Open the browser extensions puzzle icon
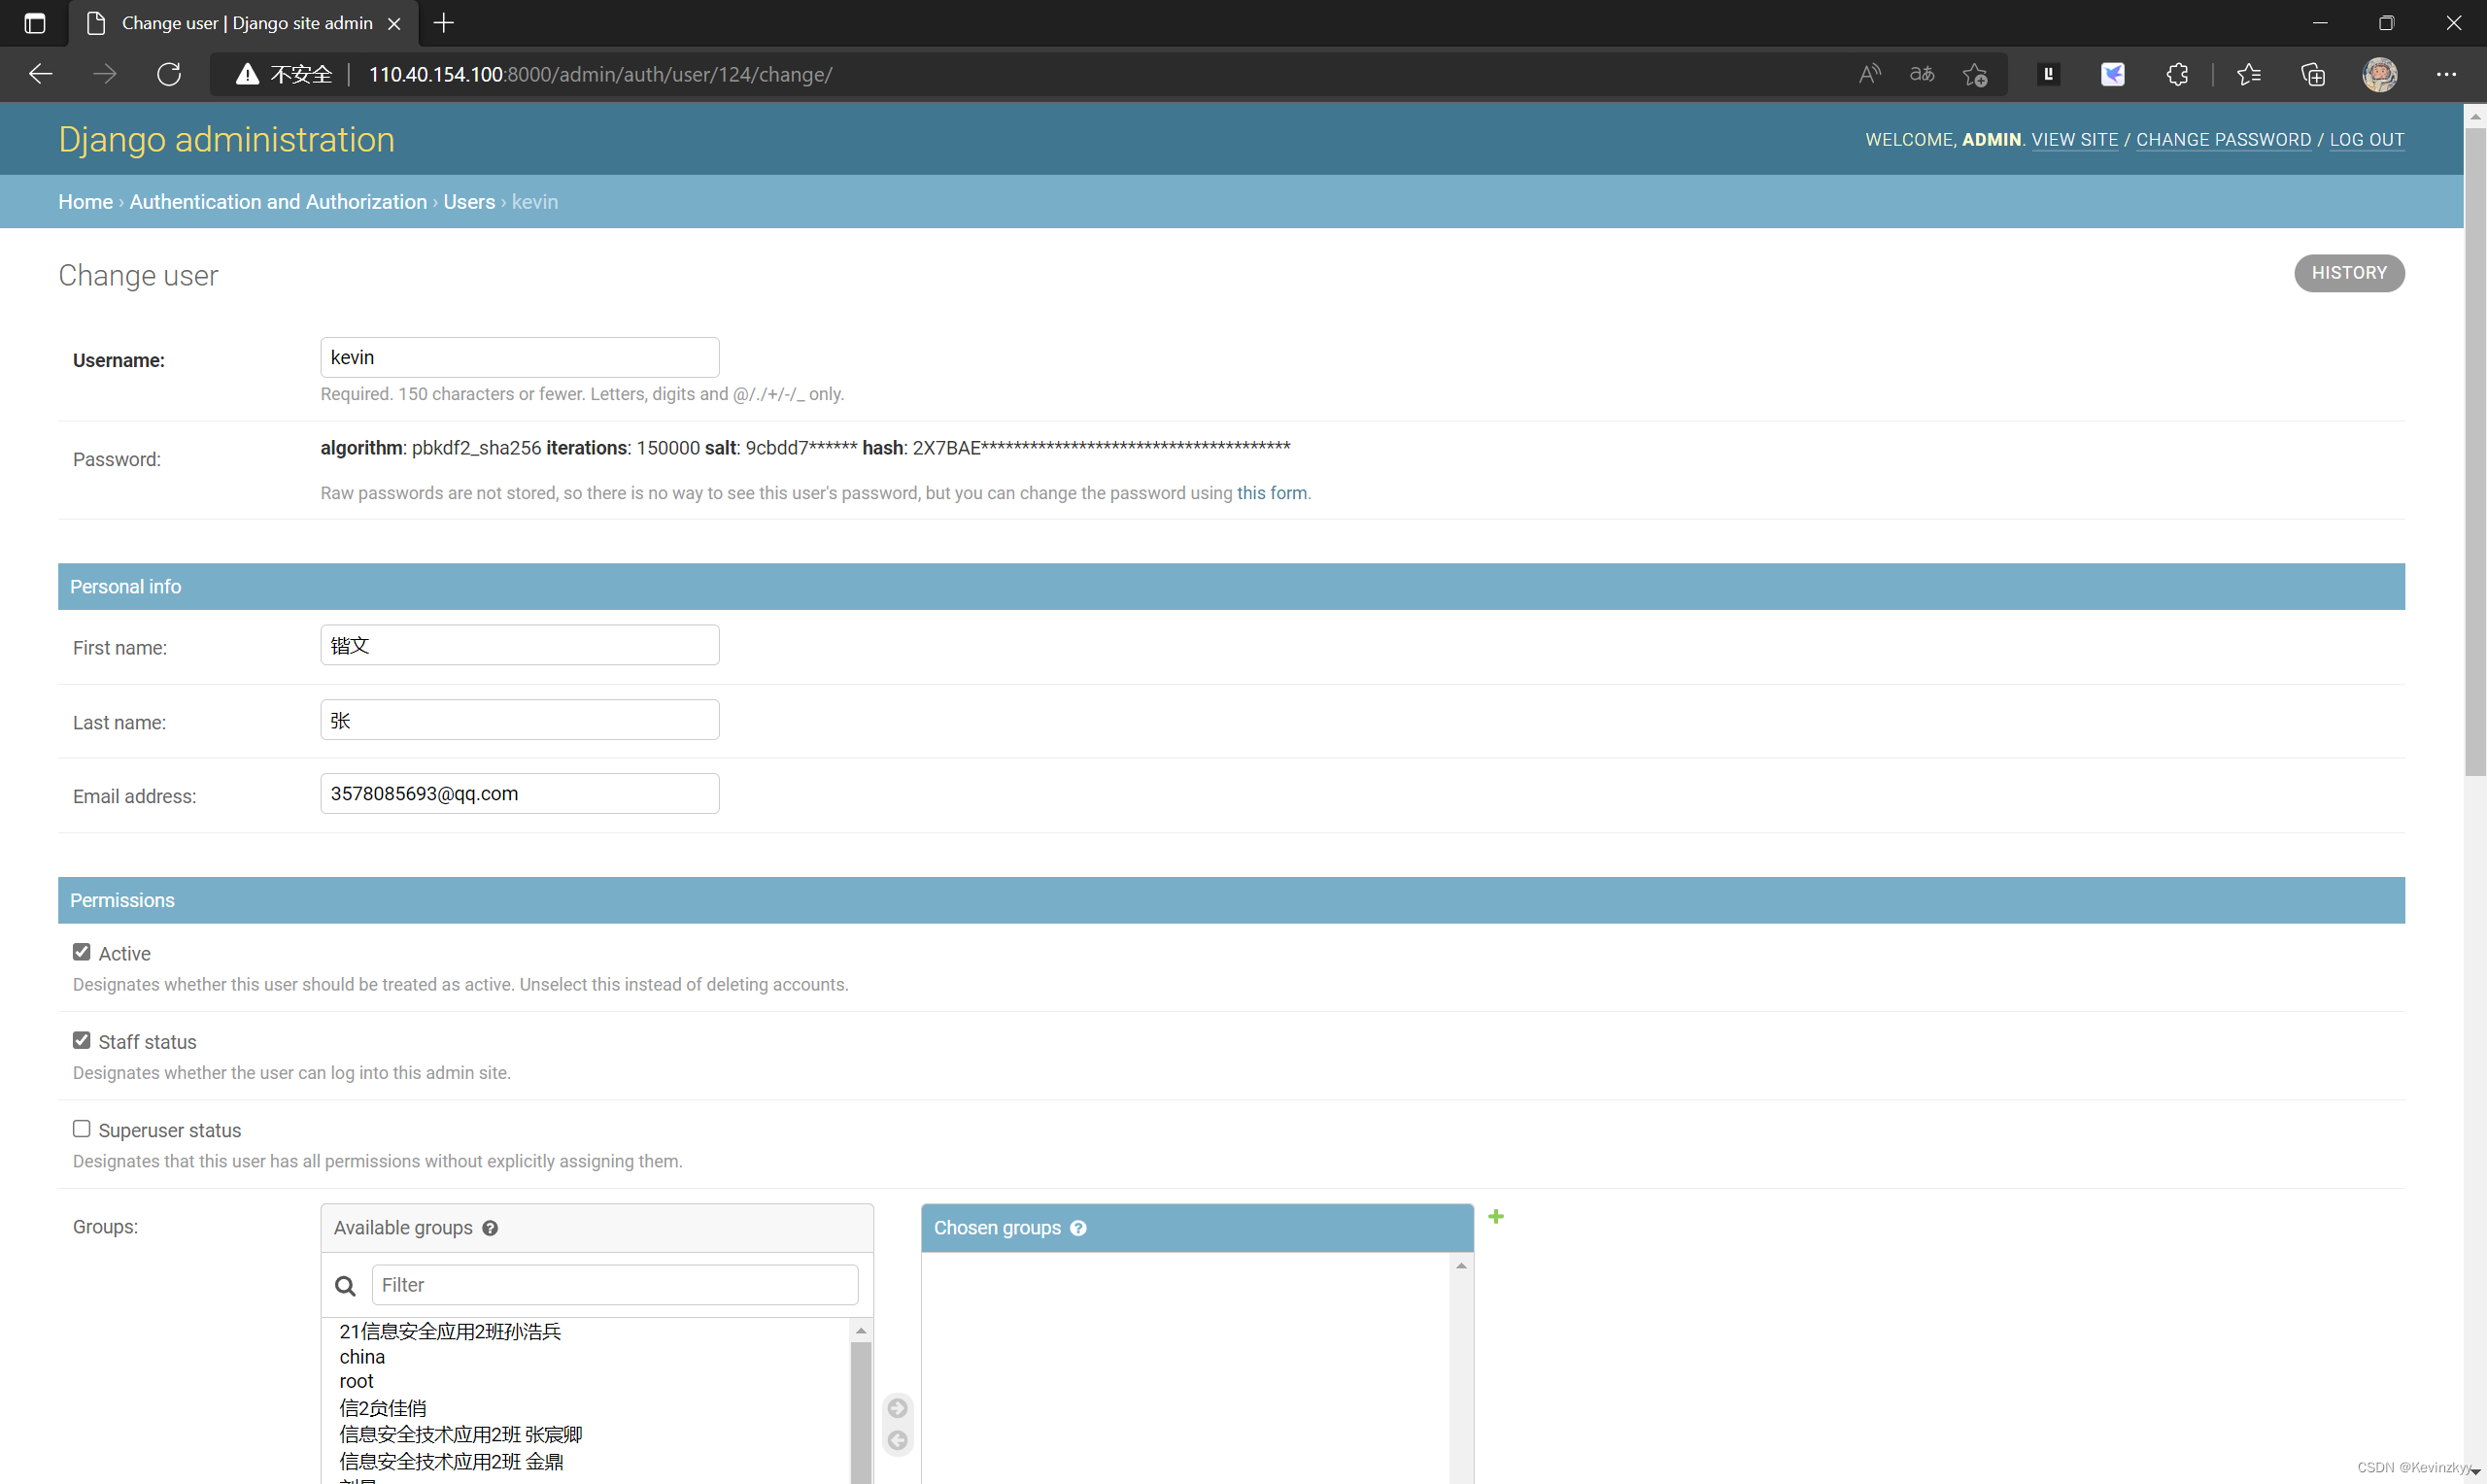The image size is (2487, 1484). tap(2177, 74)
